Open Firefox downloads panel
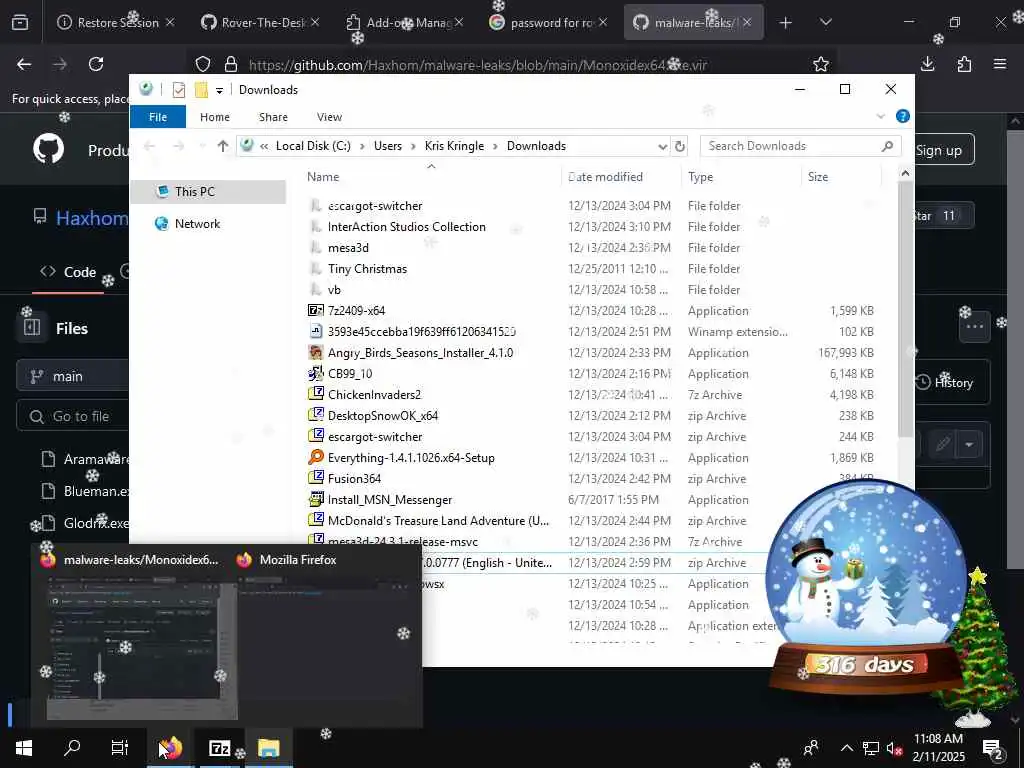The image size is (1024, 768). pos(927,64)
